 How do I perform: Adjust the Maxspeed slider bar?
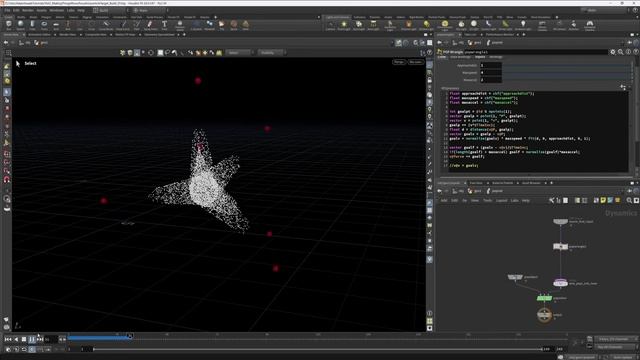567,73
